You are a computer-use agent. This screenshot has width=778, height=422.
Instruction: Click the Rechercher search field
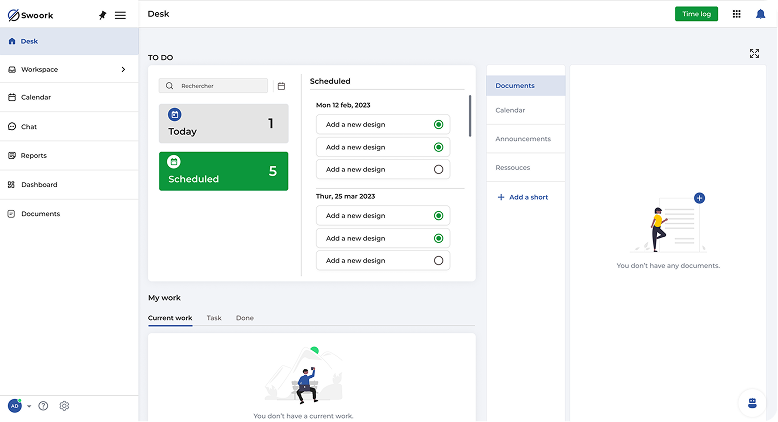[x=213, y=86]
